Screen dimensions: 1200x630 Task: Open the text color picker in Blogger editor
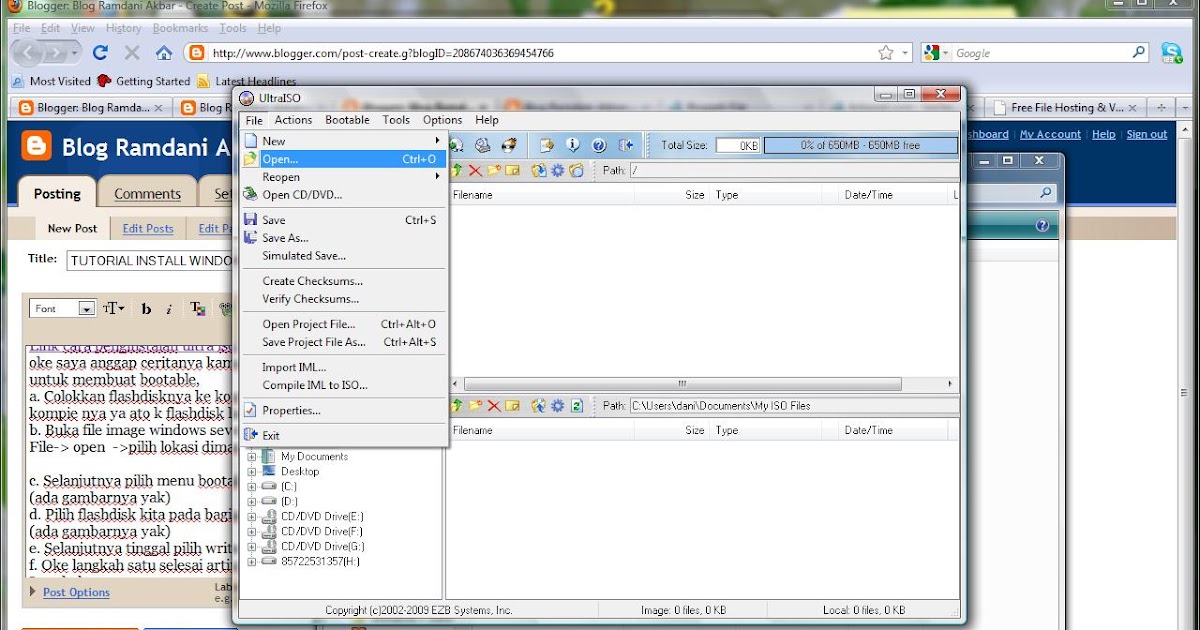pos(197,309)
